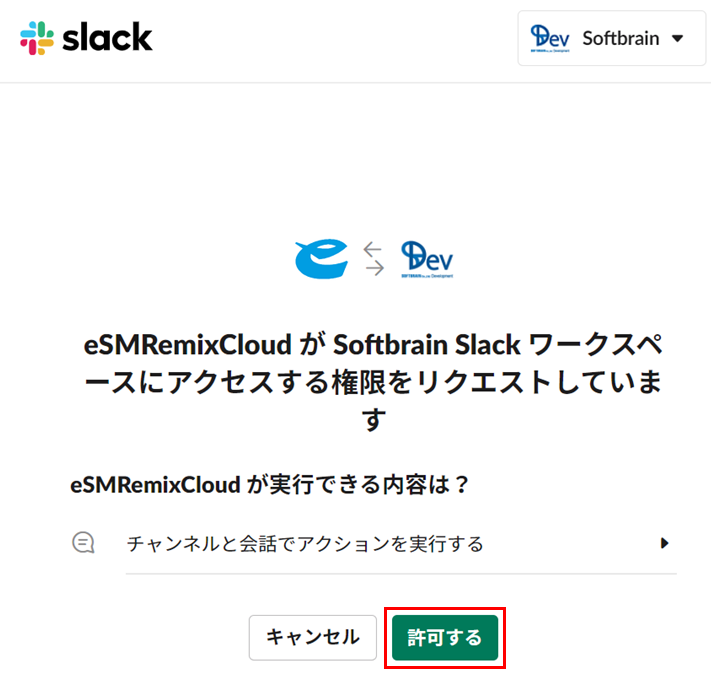
Task: Click the permission request heading text
Action: pos(374,382)
